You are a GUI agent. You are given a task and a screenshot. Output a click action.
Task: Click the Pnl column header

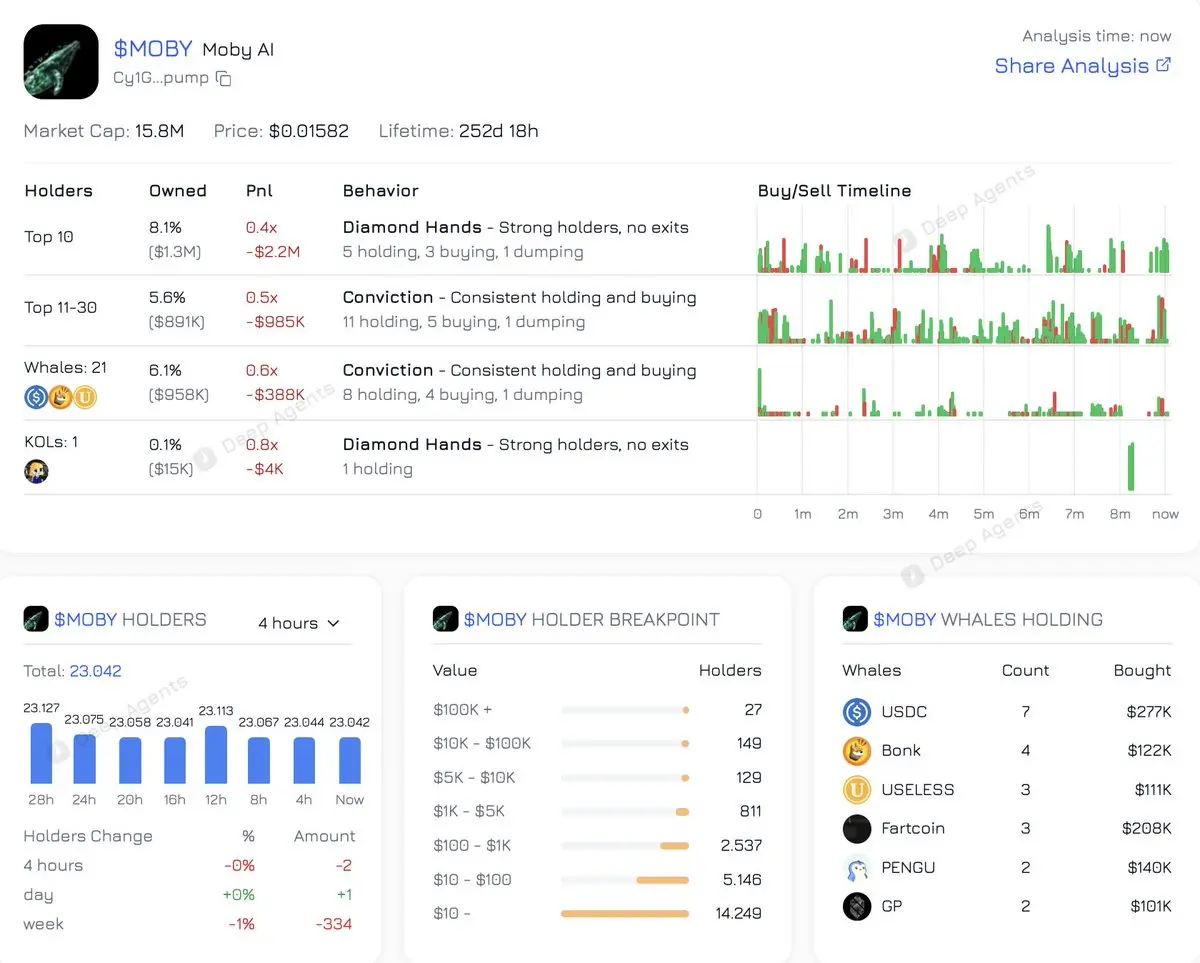[259, 190]
